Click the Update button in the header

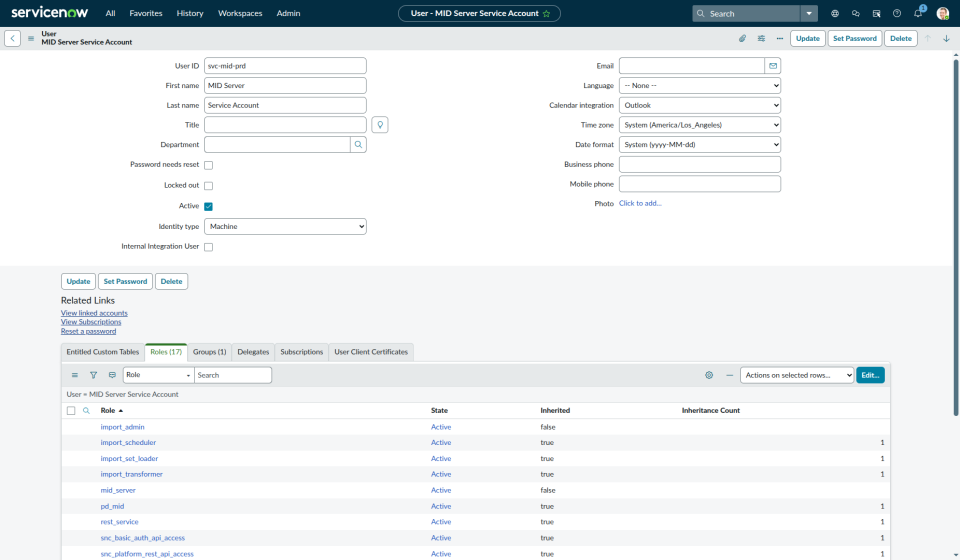(x=808, y=39)
